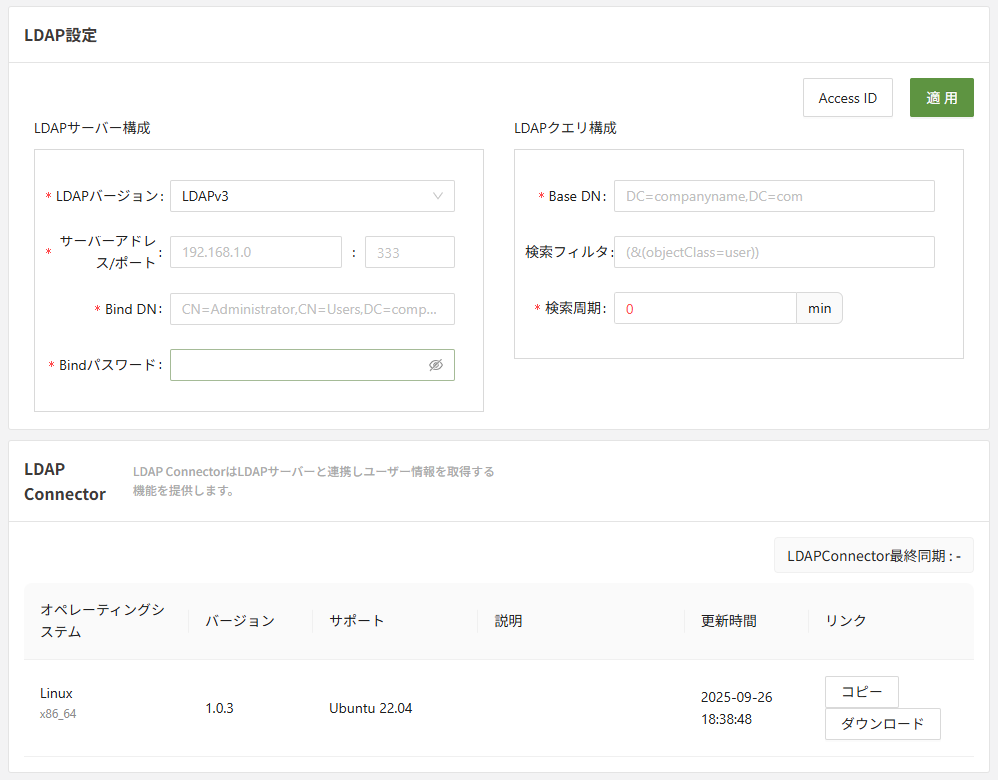Click the port number field
This screenshot has width=998, height=780.
(x=409, y=252)
